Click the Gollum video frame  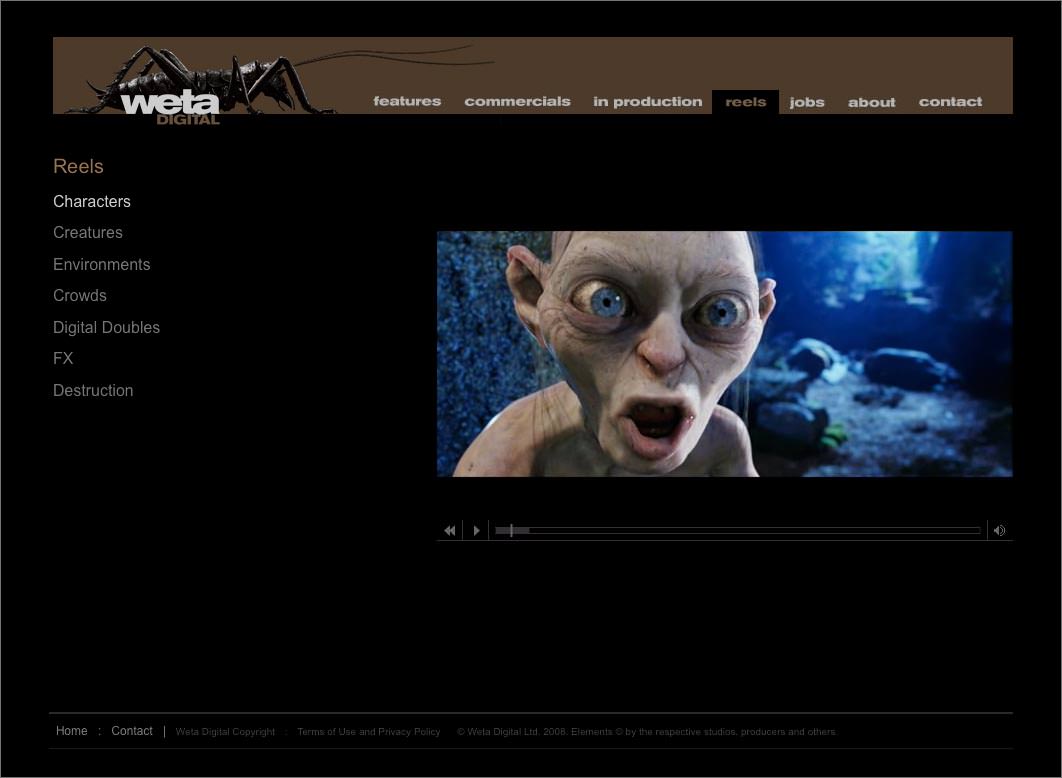click(725, 354)
